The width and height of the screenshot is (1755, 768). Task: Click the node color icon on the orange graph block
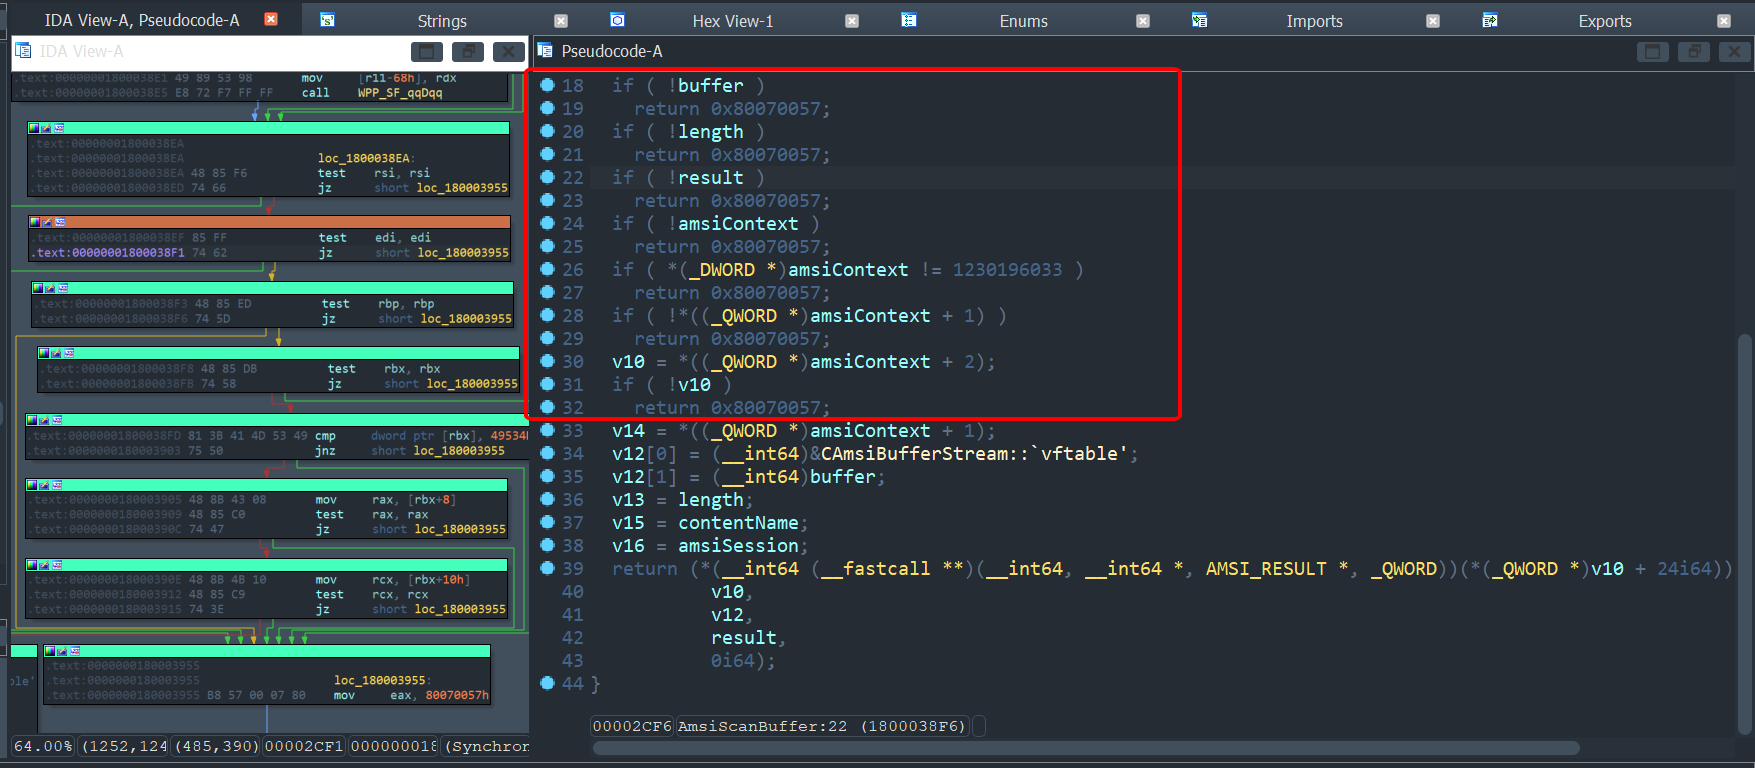click(x=34, y=222)
